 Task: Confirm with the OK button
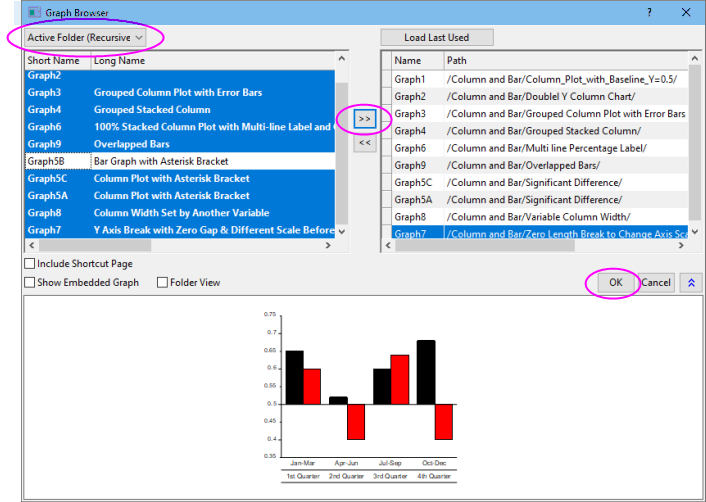[615, 282]
